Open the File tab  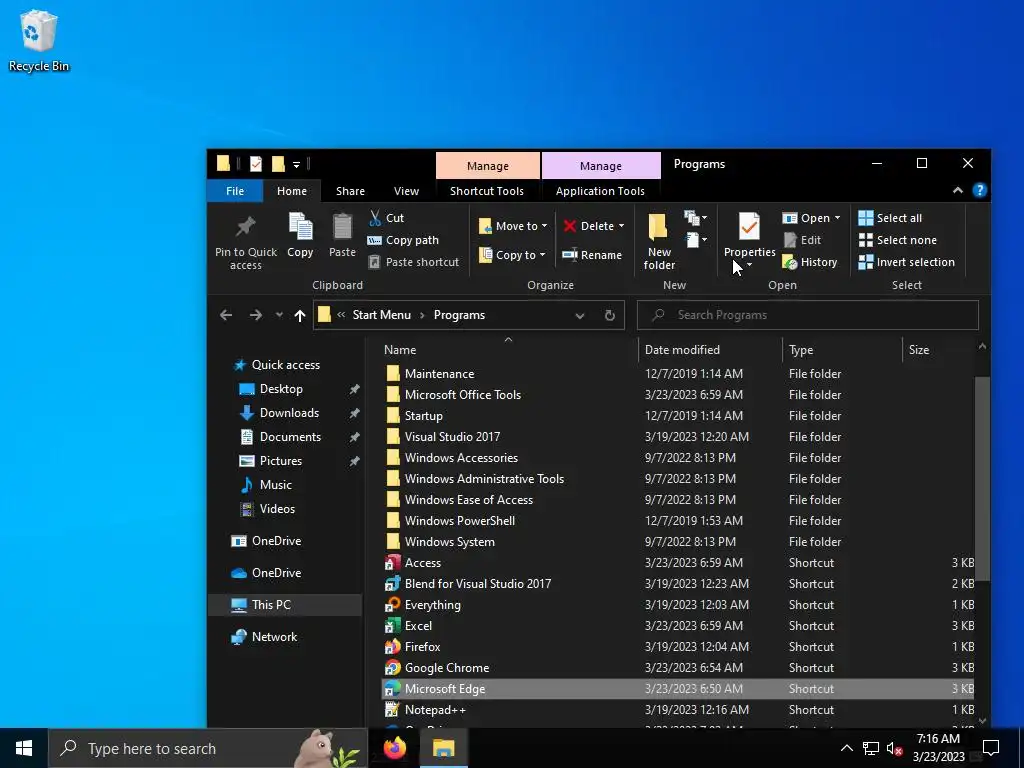pyautogui.click(x=234, y=191)
